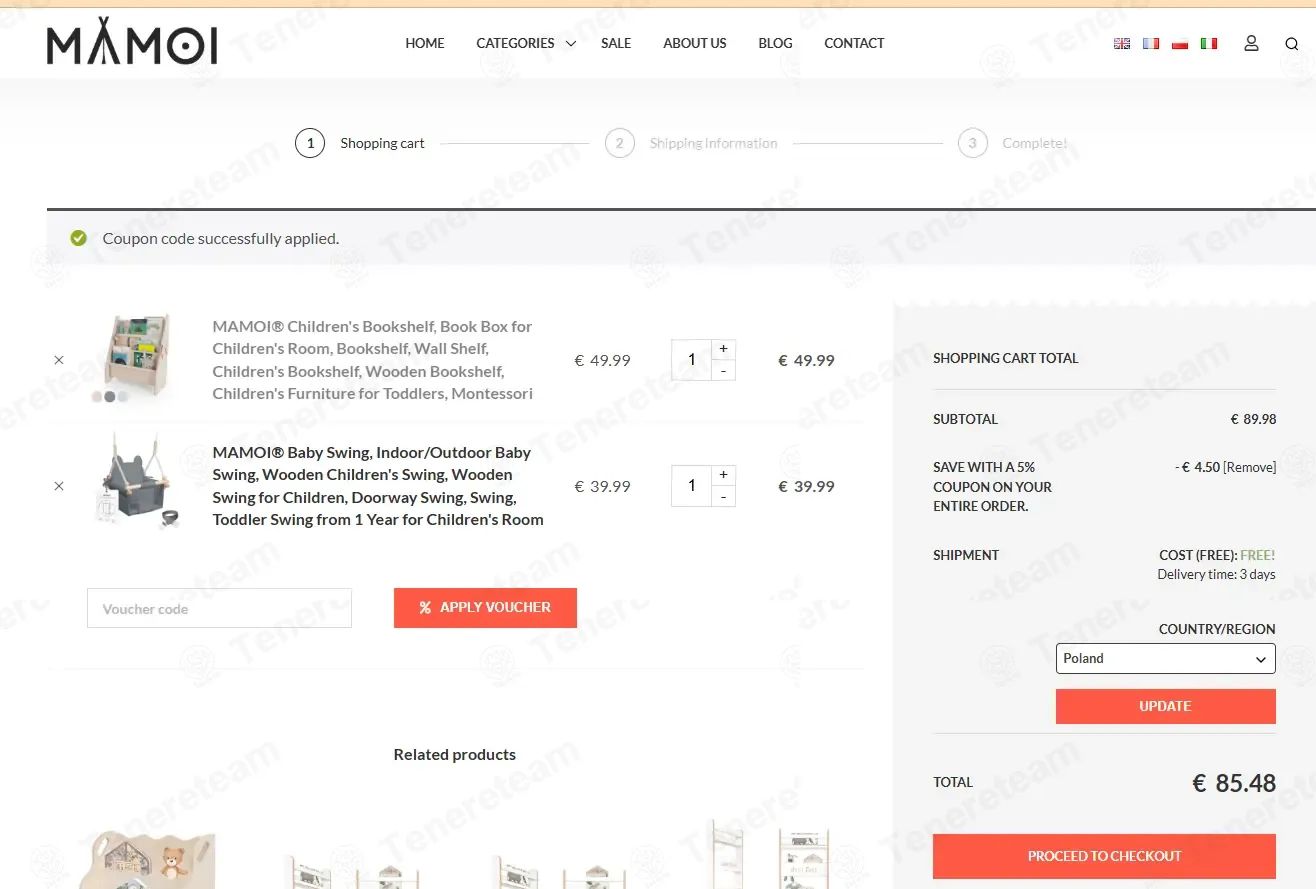Select step 3 Complete
This screenshot has width=1316, height=889.
coord(1012,143)
